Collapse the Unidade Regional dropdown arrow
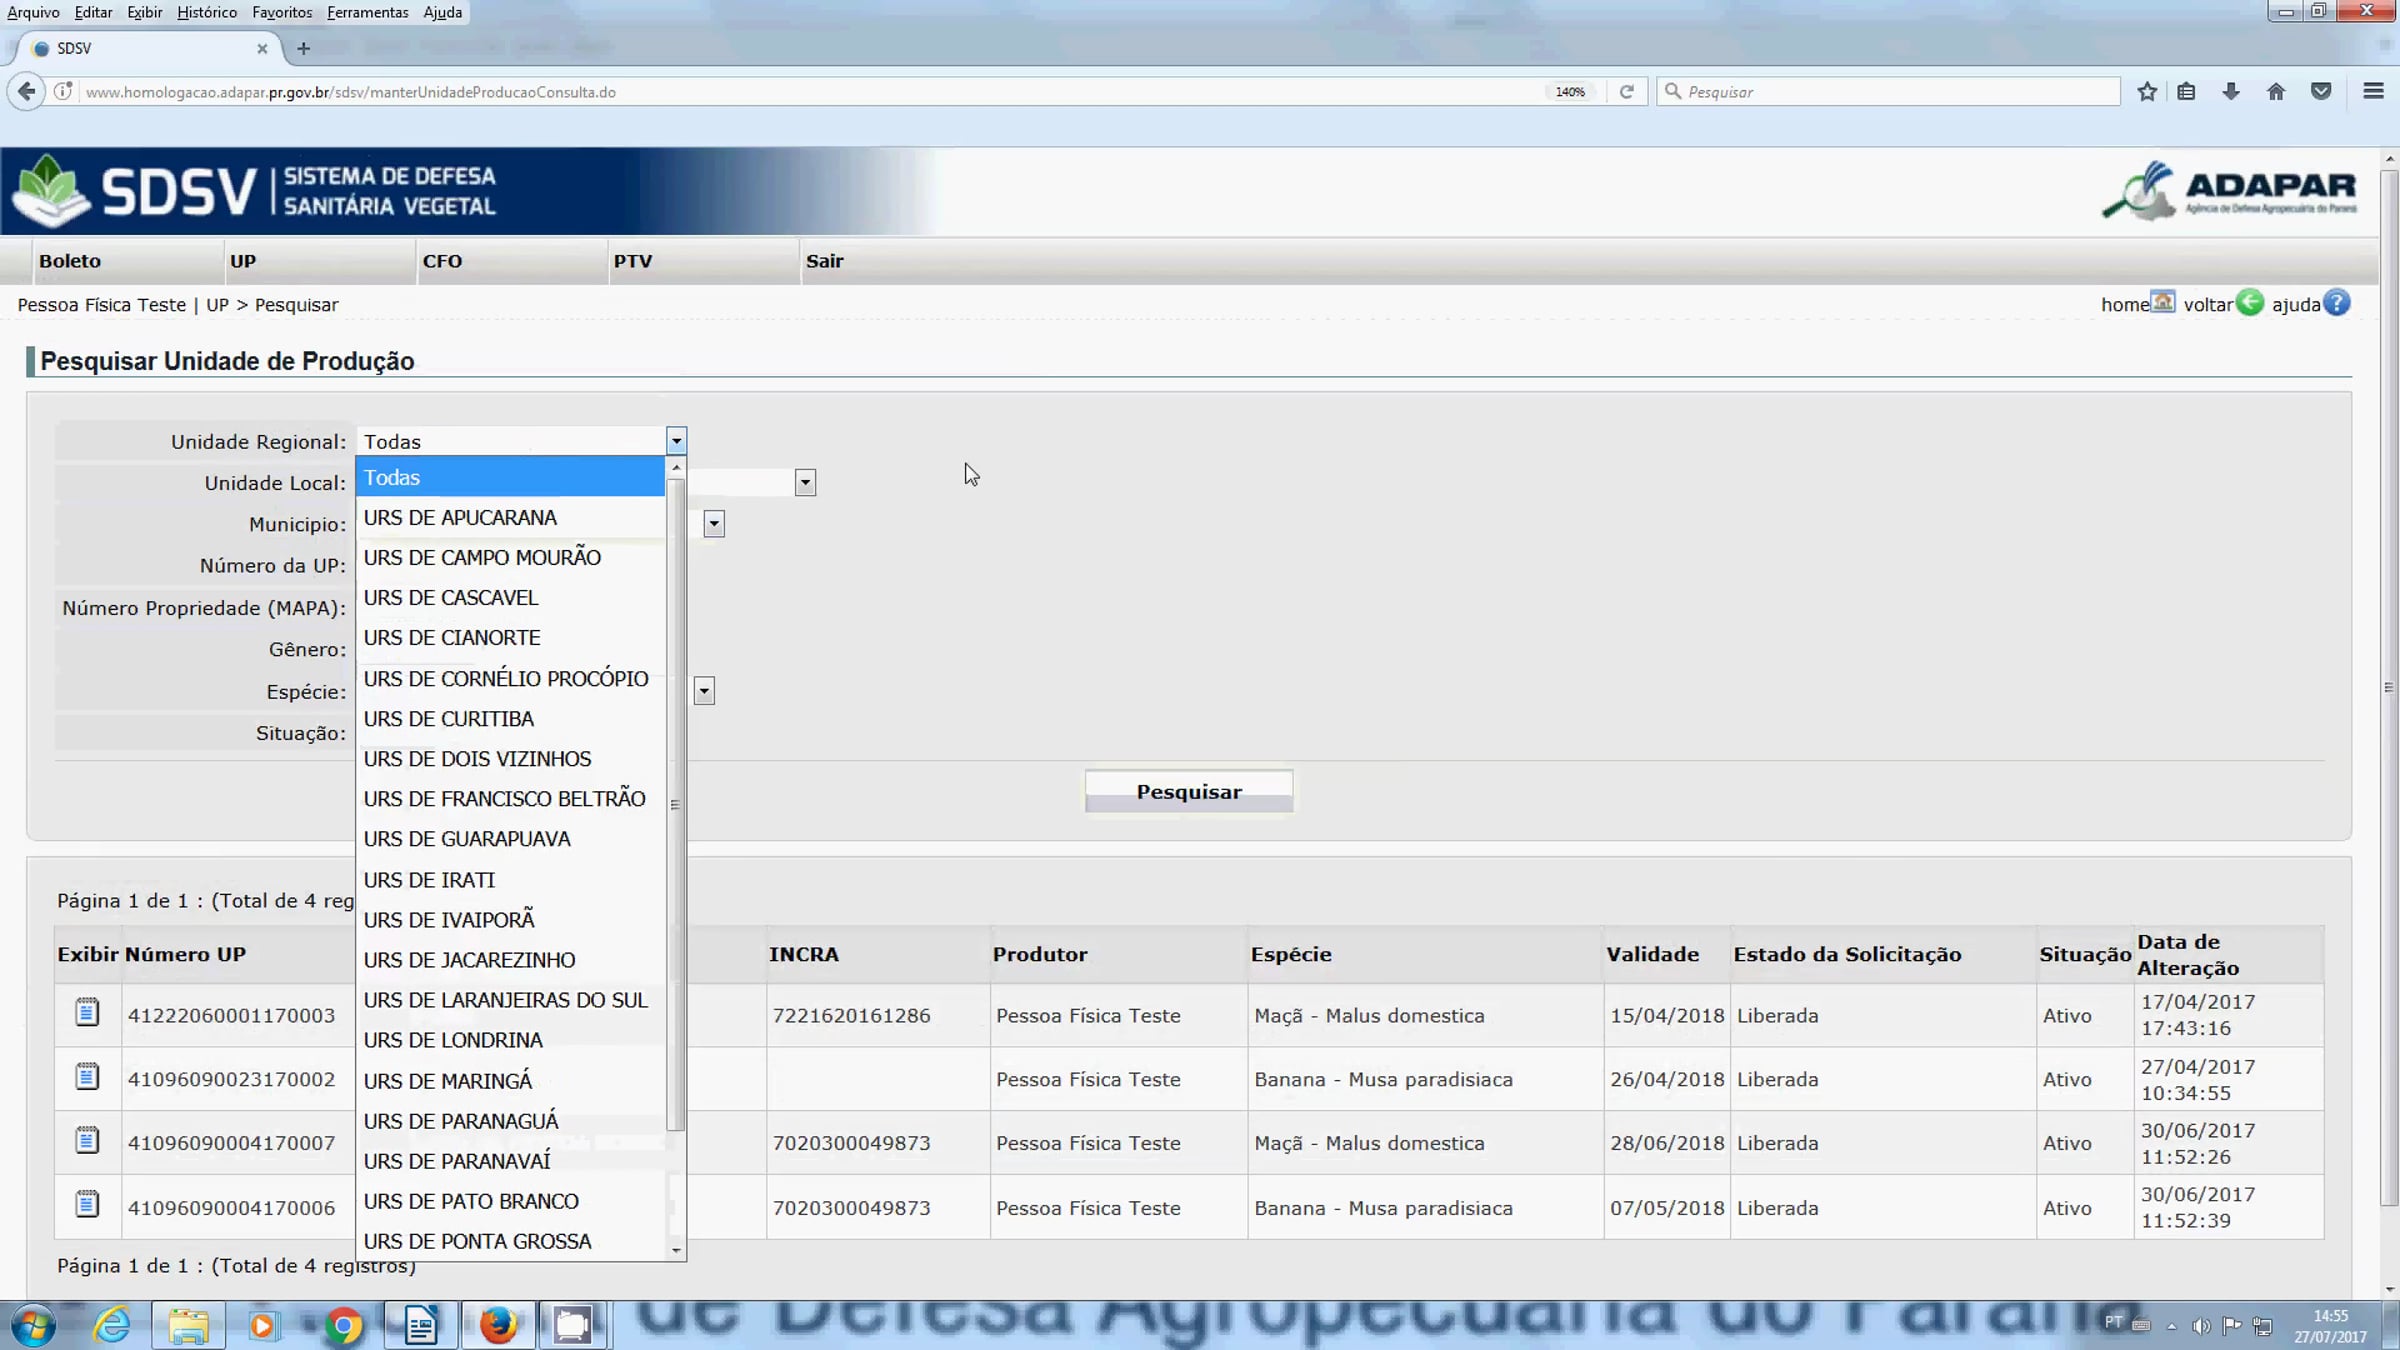2400x1350 pixels. (676, 441)
